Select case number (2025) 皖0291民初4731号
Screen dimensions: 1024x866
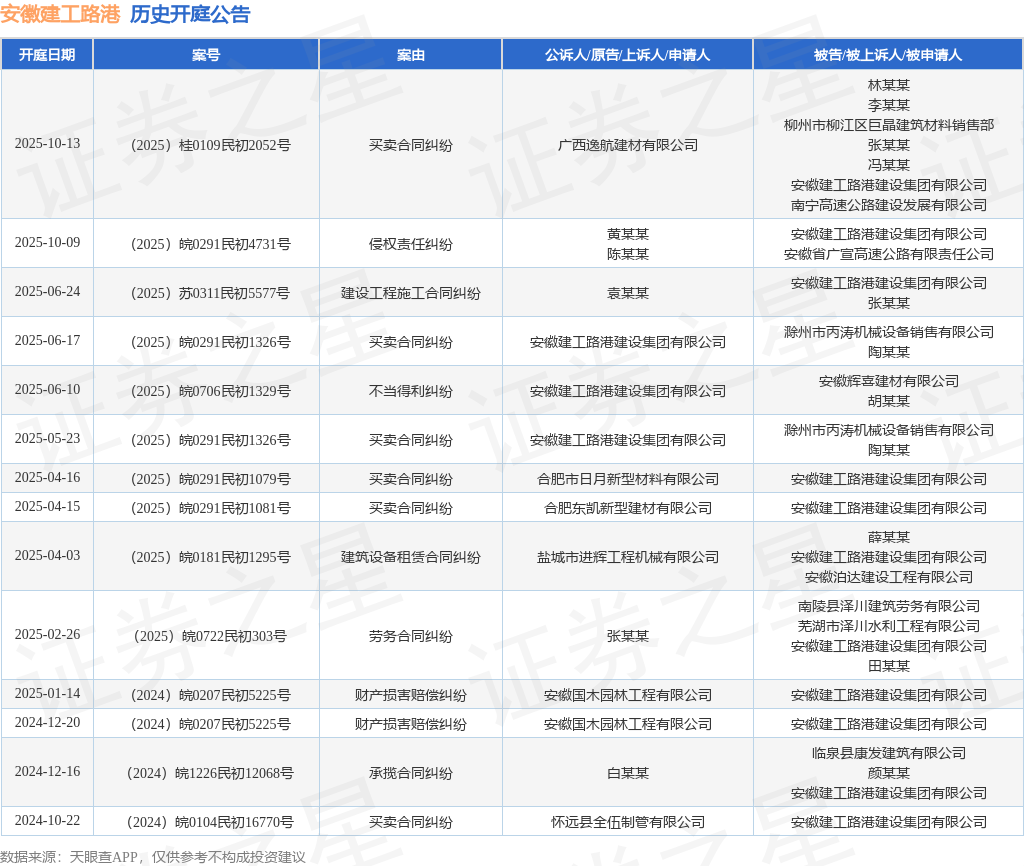coord(210,244)
